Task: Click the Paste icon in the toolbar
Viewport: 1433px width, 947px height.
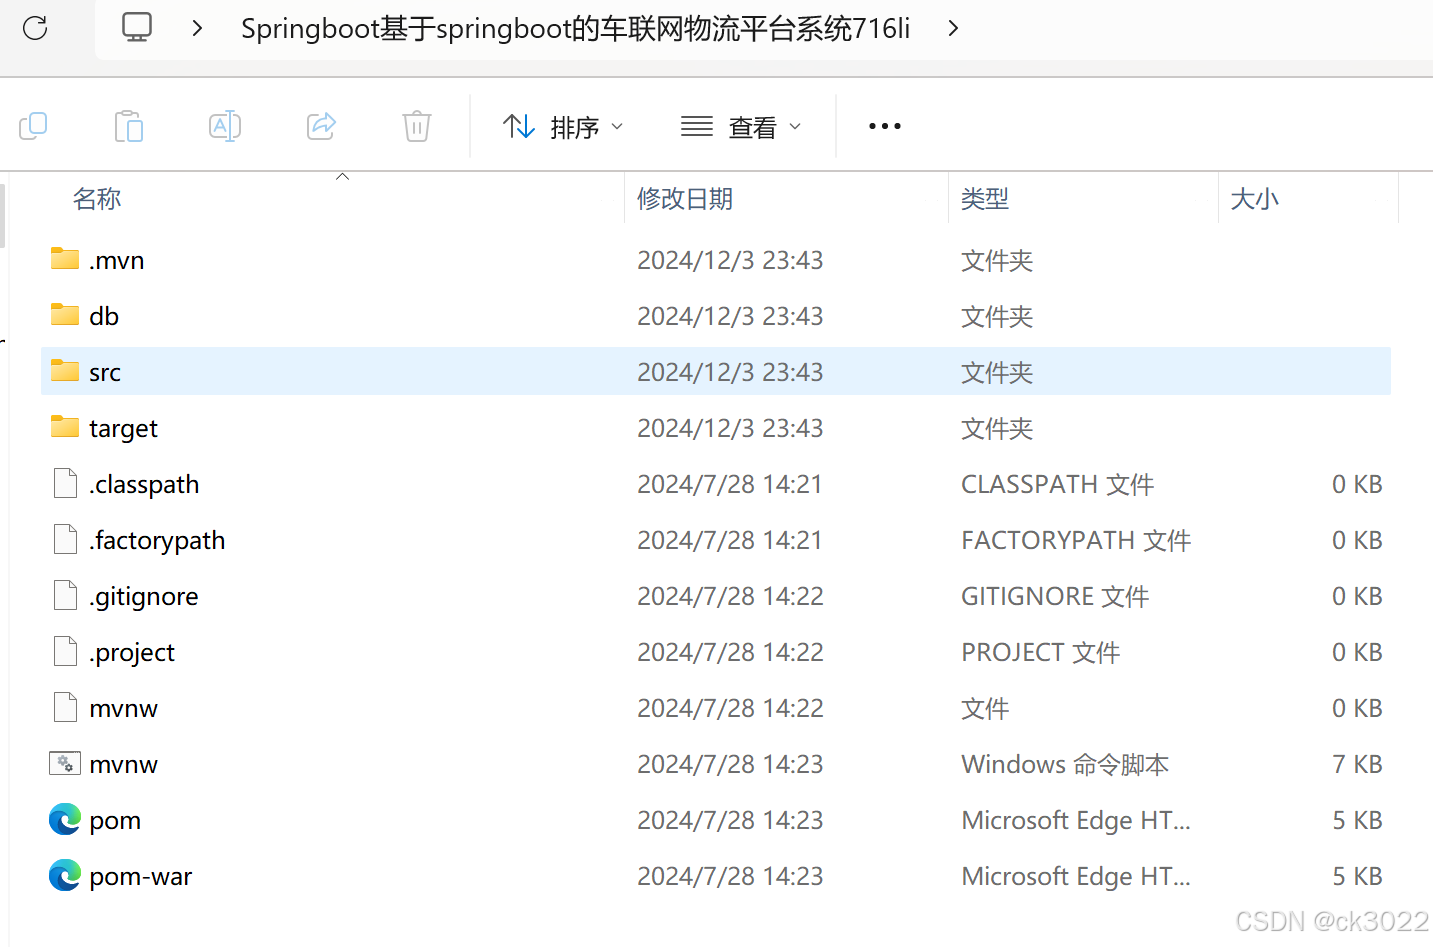Action: 128,125
